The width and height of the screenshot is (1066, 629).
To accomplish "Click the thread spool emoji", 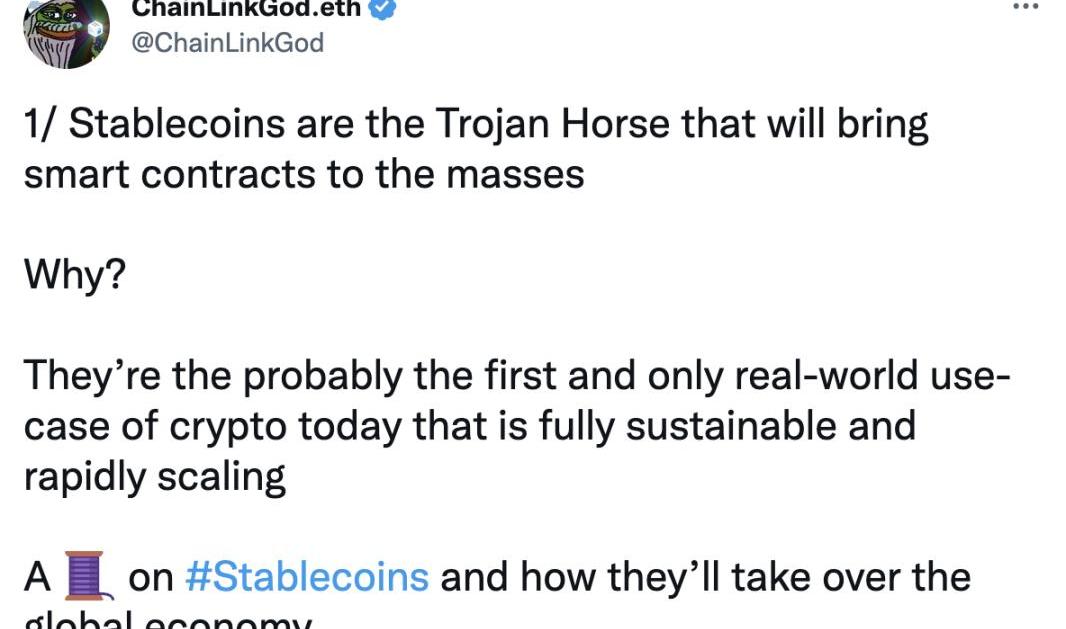I will click(85, 578).
